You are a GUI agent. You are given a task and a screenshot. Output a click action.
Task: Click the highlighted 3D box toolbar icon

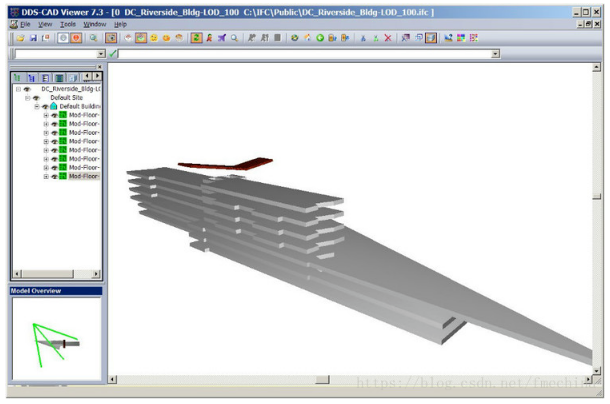[x=431, y=38]
